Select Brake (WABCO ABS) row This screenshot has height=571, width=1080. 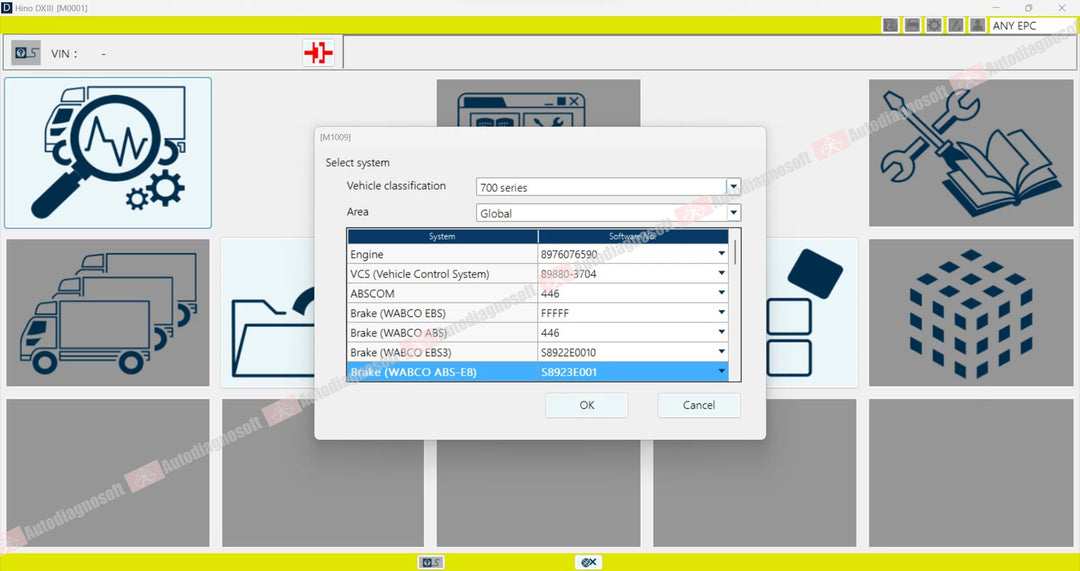coord(538,333)
